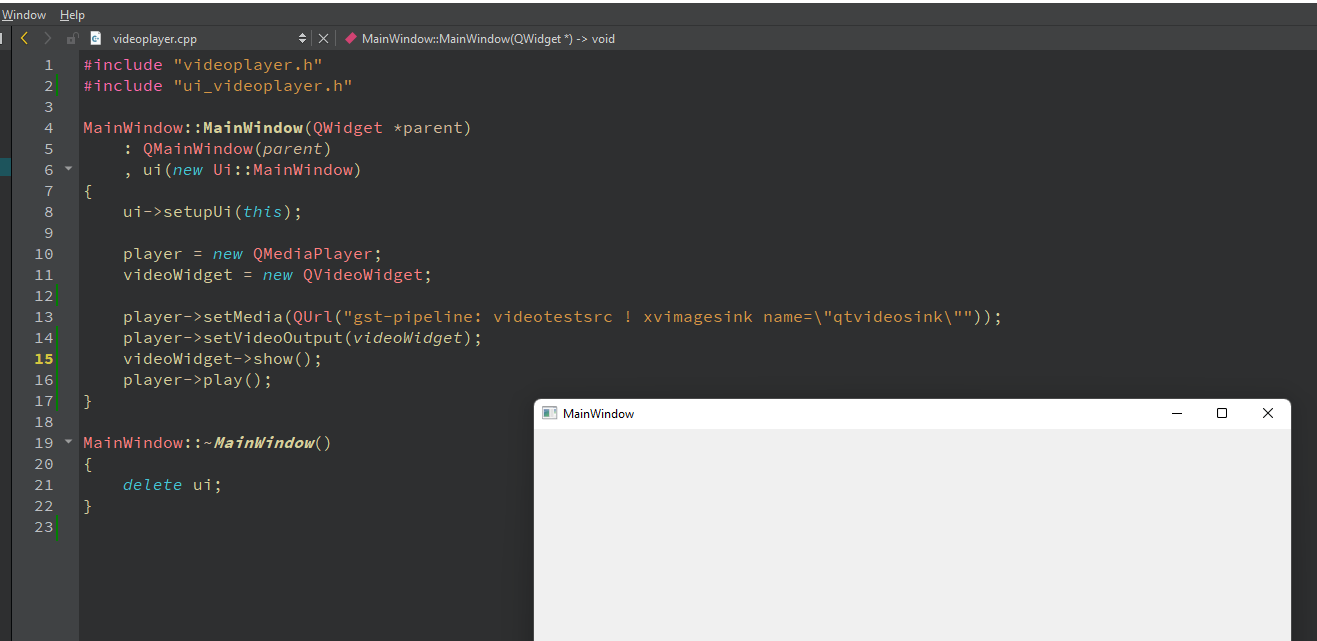This screenshot has width=1317, height=641.
Task: Minimize the MainWindow preview window
Action: point(1176,413)
